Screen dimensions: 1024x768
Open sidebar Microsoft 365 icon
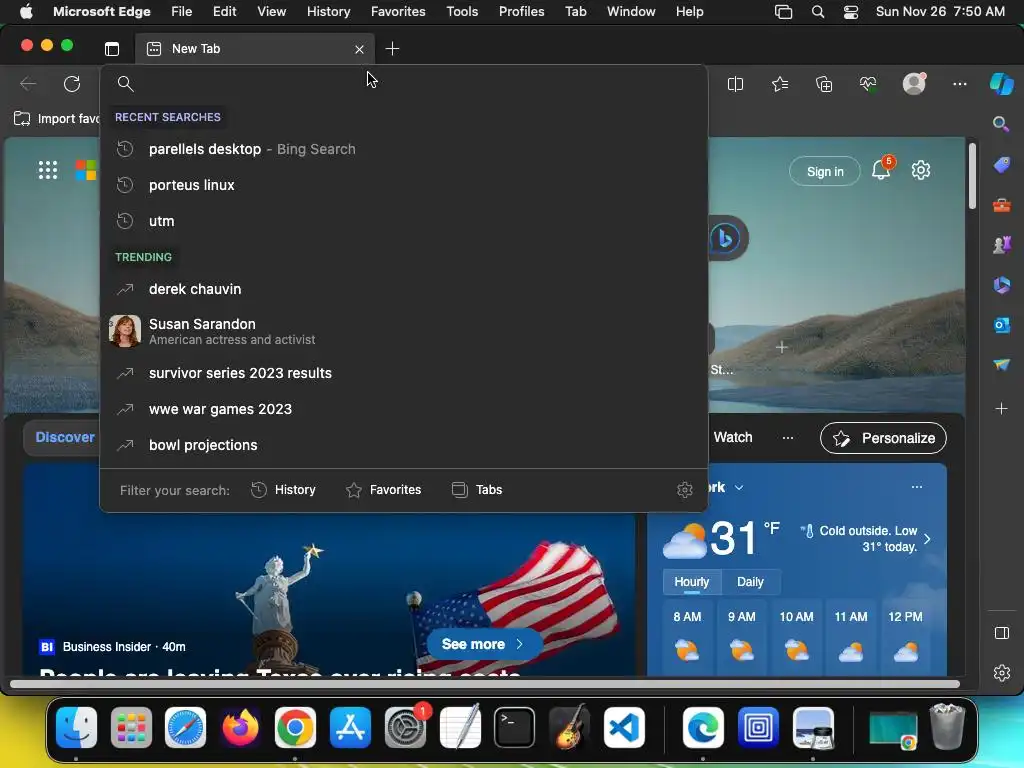(x=1002, y=285)
